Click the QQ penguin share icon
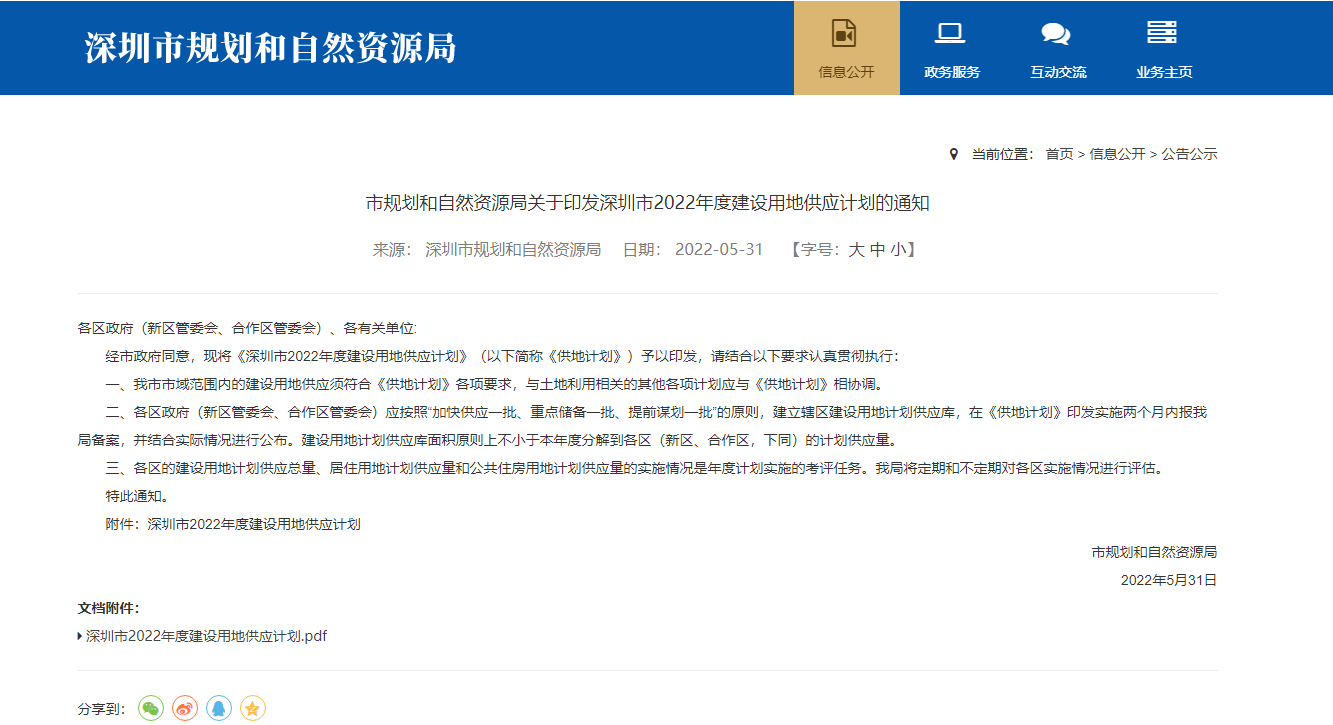Image resolution: width=1333 pixels, height=725 pixels. (x=219, y=708)
